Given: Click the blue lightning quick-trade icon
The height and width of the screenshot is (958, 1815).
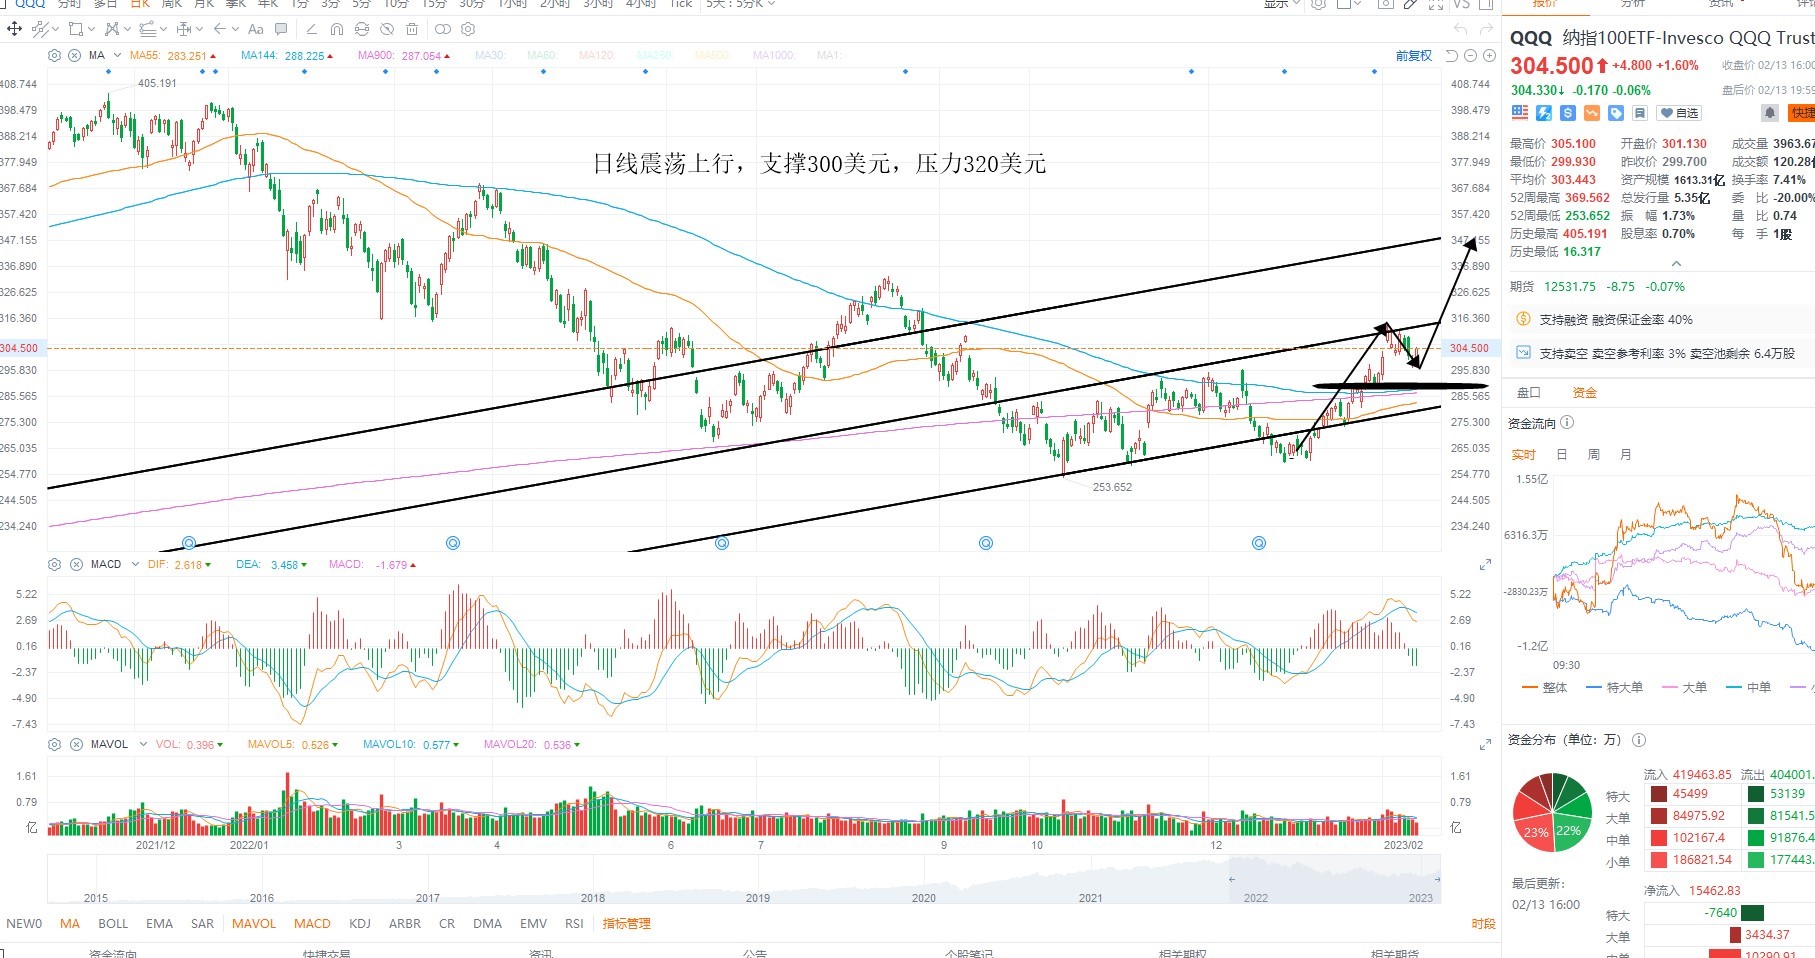Looking at the screenshot, I should coord(1544,113).
